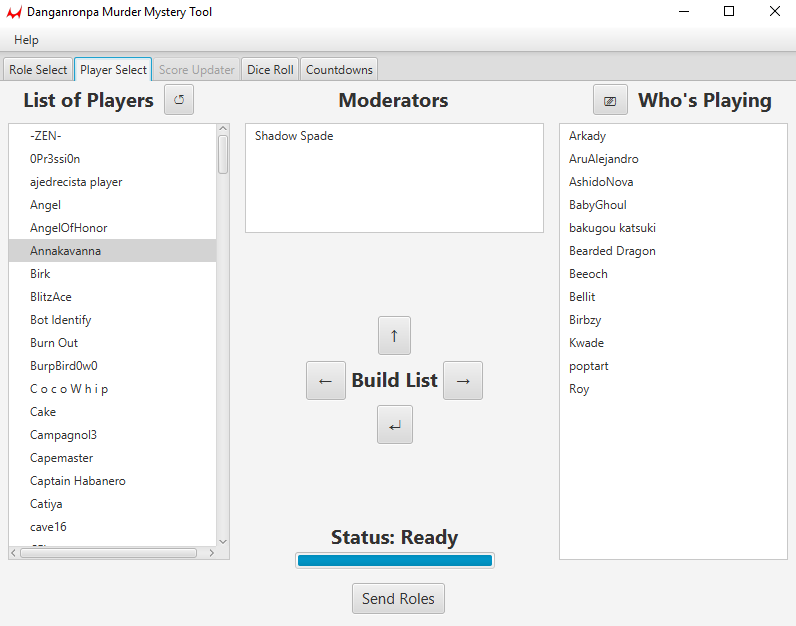Click the Danganronpa app logo icon

pos(14,12)
